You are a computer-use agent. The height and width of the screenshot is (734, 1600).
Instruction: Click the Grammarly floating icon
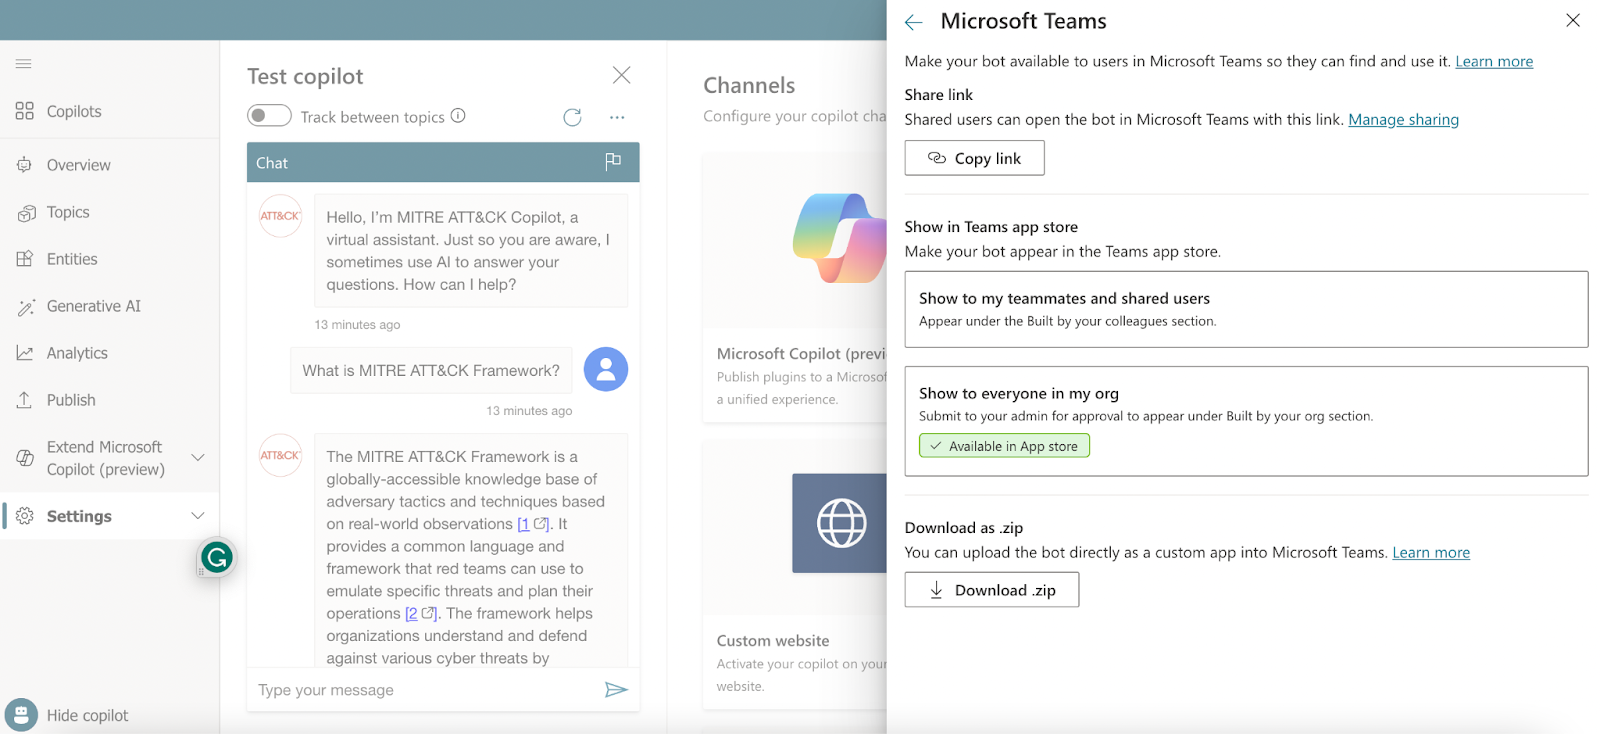coord(217,557)
